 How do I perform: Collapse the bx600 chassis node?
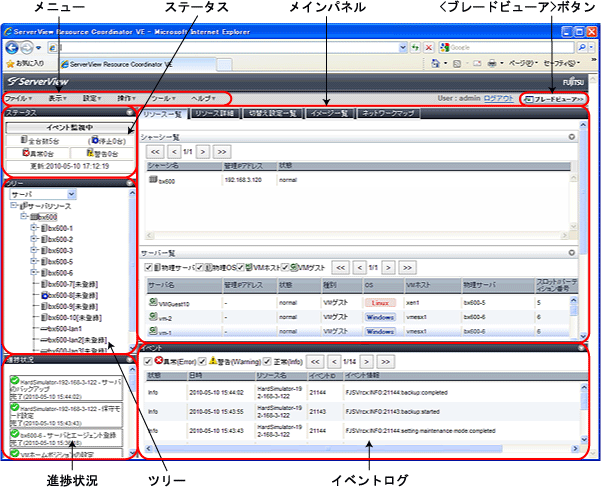coord(23,216)
